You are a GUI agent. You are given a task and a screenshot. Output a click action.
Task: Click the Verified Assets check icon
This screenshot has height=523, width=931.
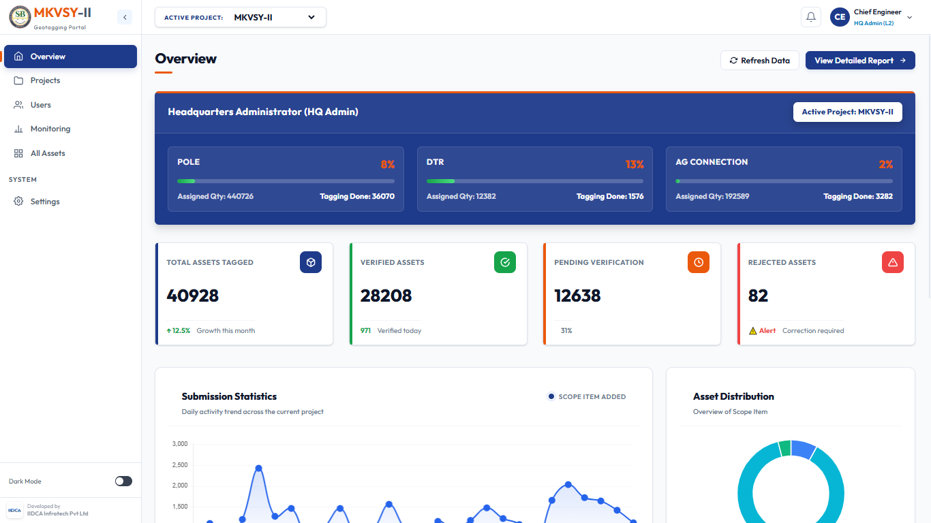pyautogui.click(x=505, y=262)
